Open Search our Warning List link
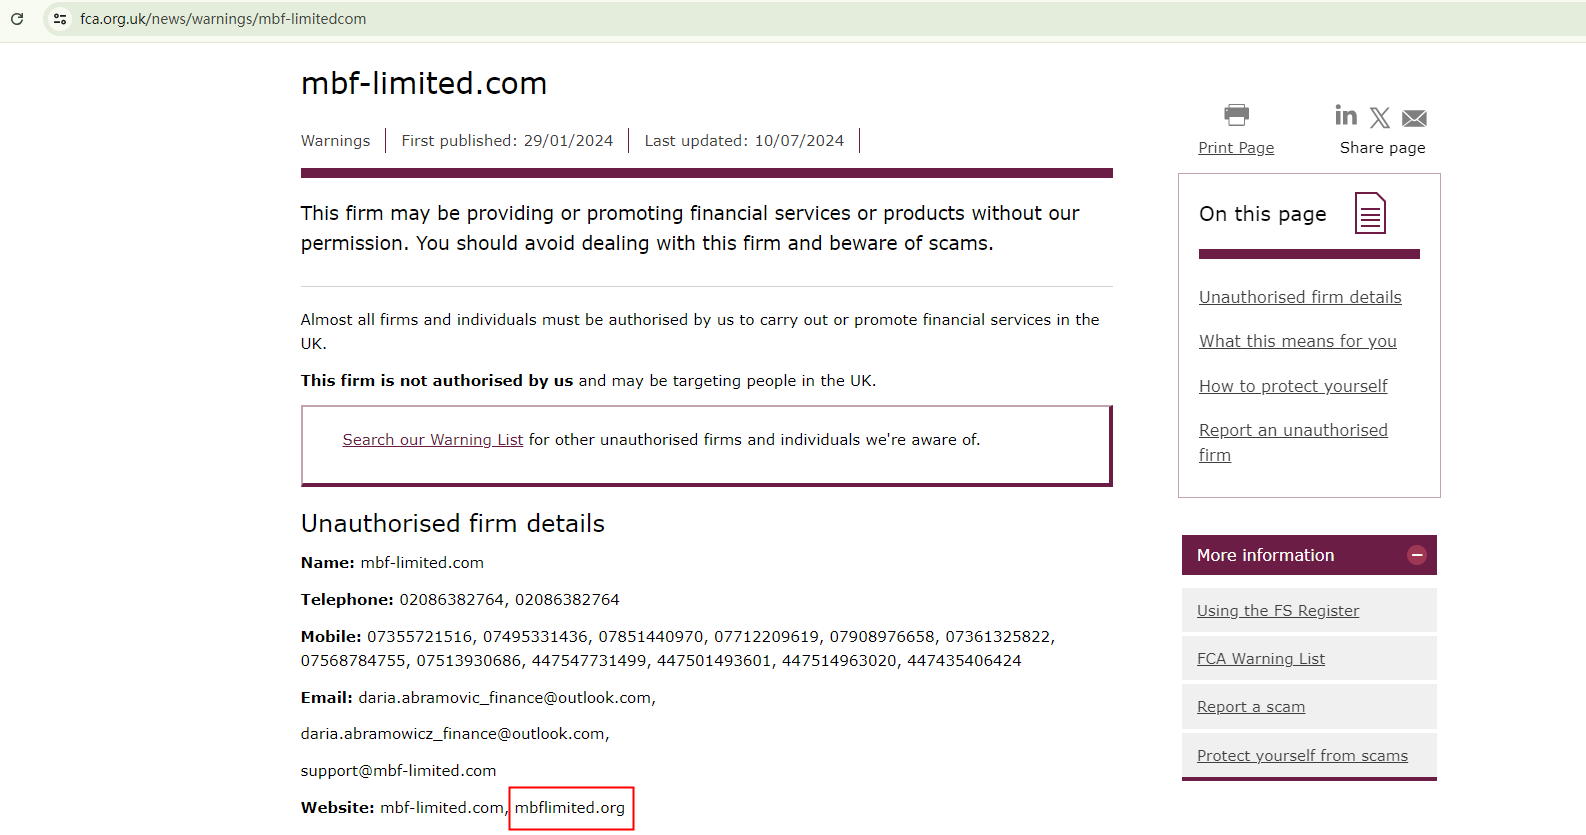This screenshot has height=835, width=1586. (x=432, y=440)
